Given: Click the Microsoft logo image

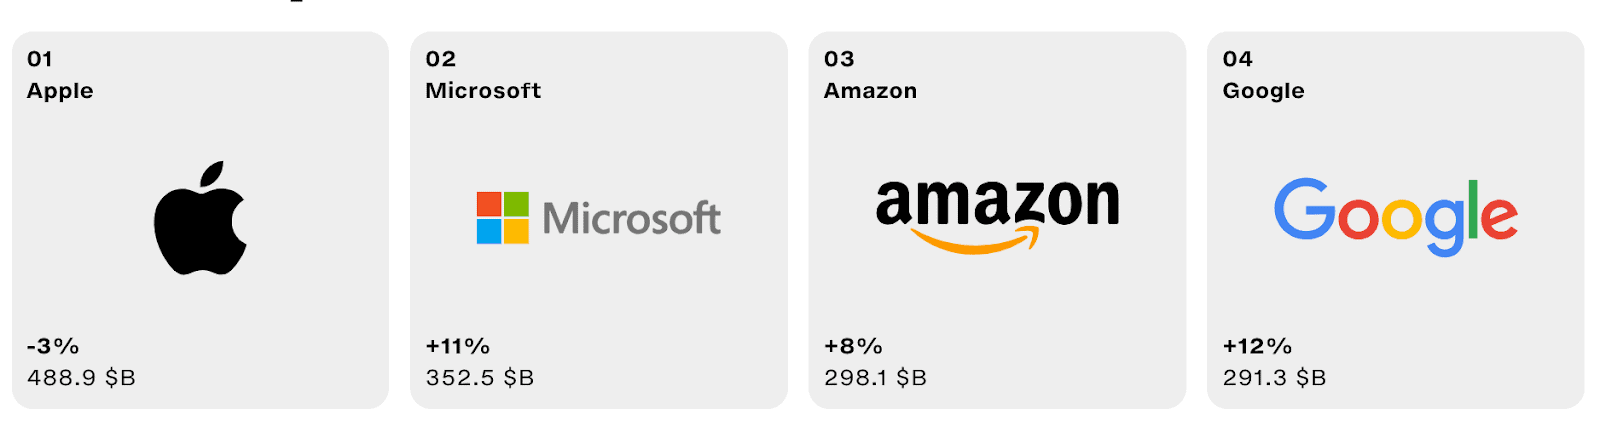Looking at the screenshot, I should click(598, 218).
